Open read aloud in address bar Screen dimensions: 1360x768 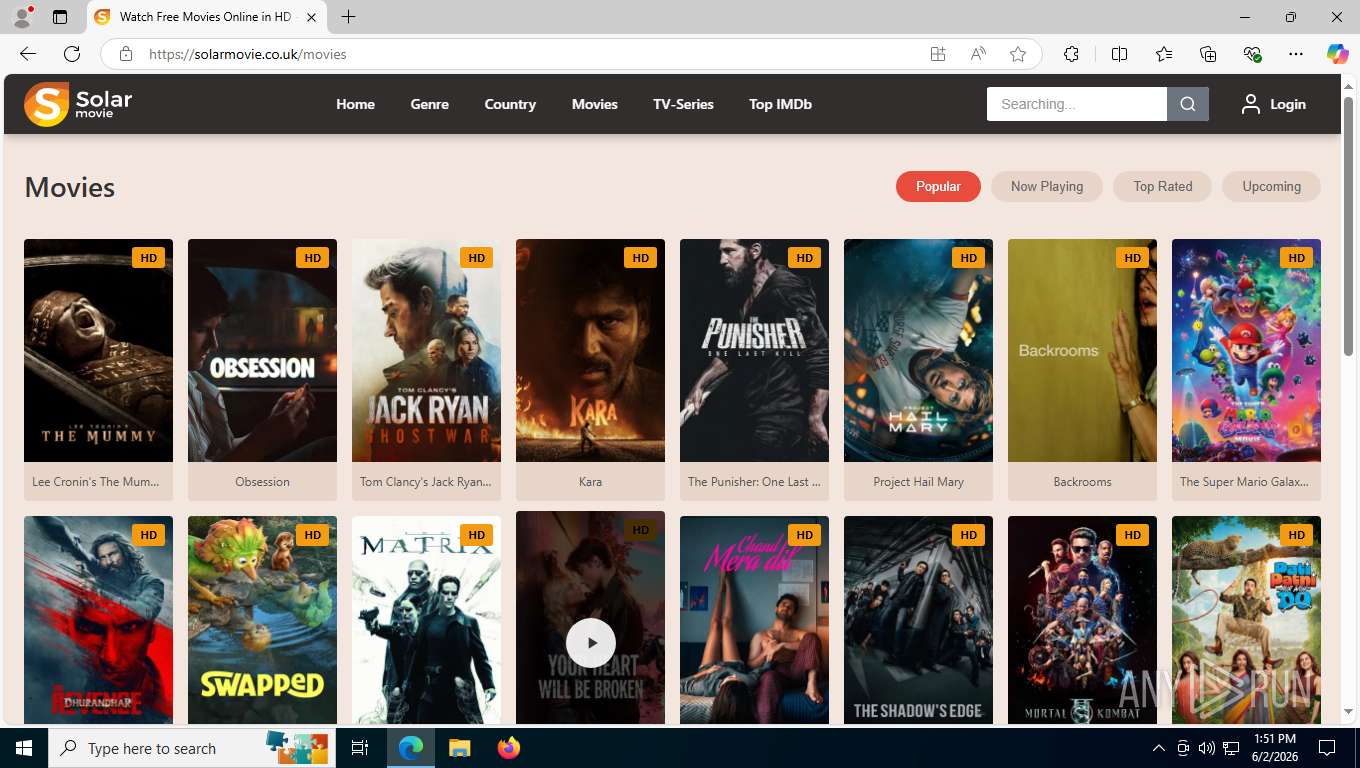978,54
